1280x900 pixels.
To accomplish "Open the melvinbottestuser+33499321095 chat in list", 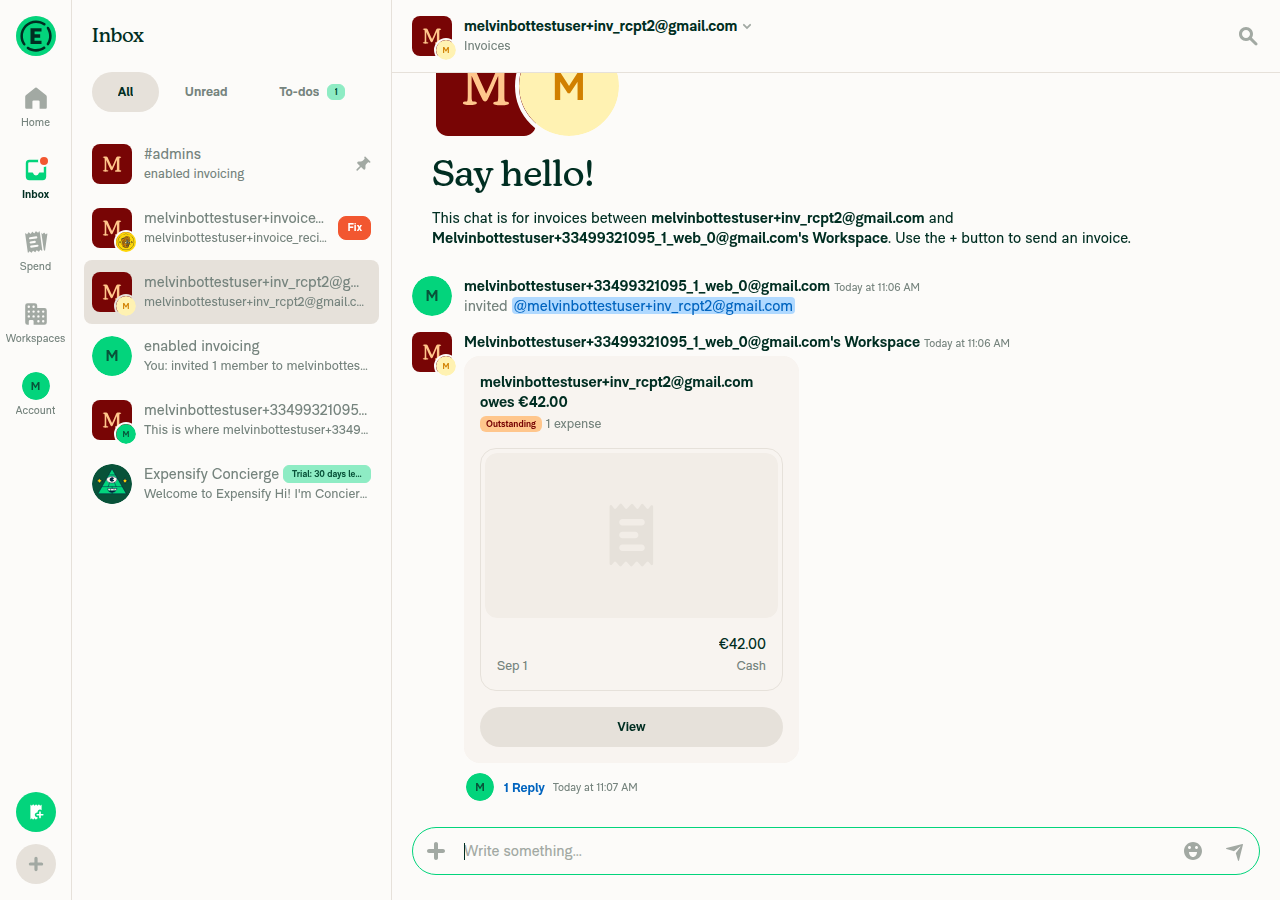I will click(x=231, y=420).
